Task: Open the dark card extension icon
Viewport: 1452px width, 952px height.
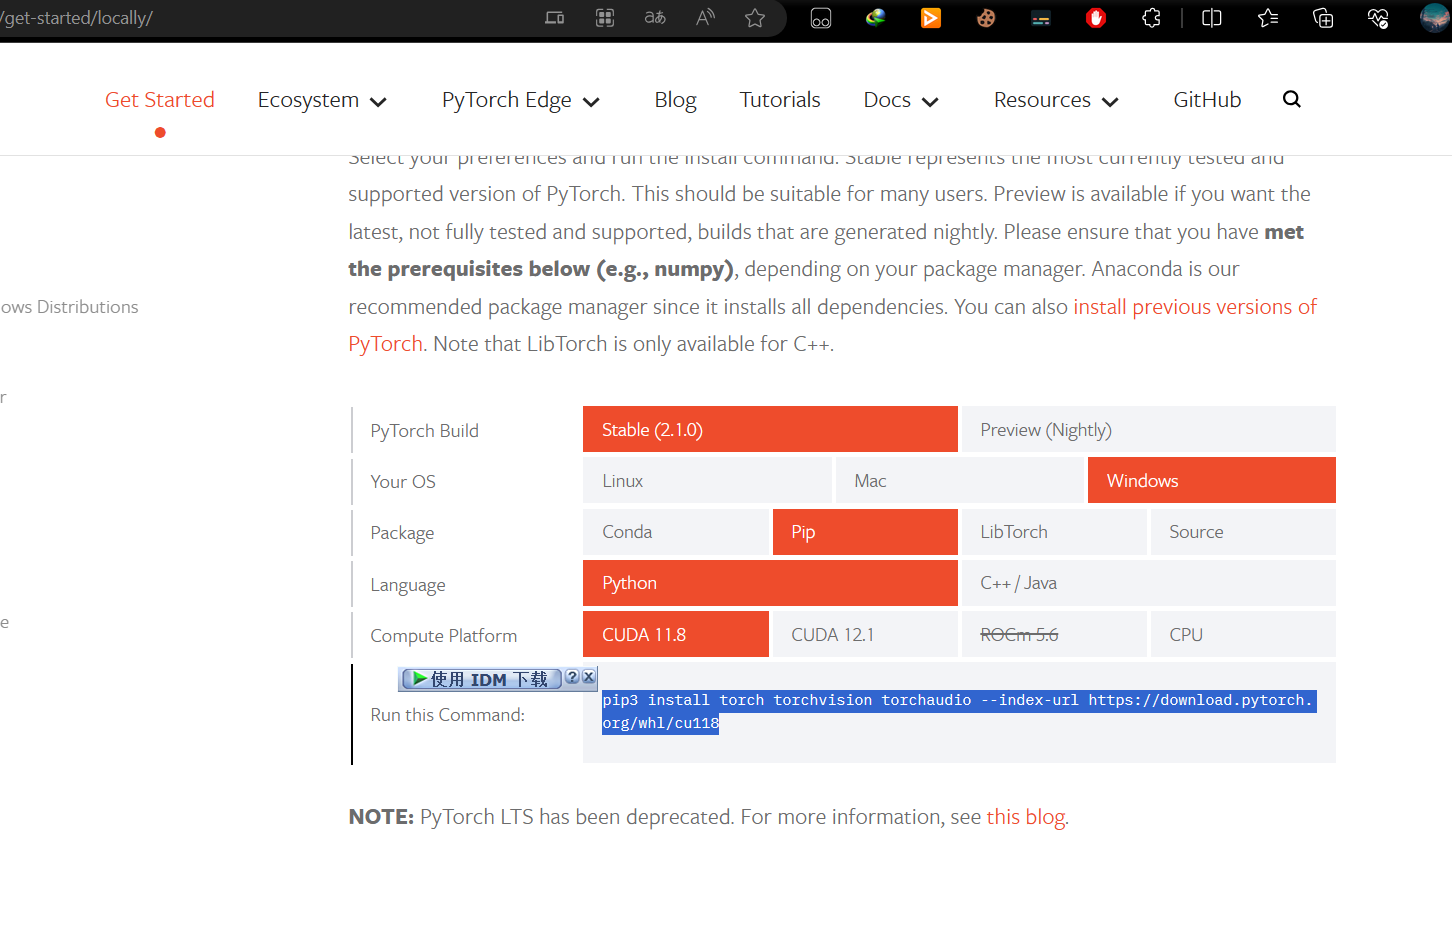Action: point(1041,18)
